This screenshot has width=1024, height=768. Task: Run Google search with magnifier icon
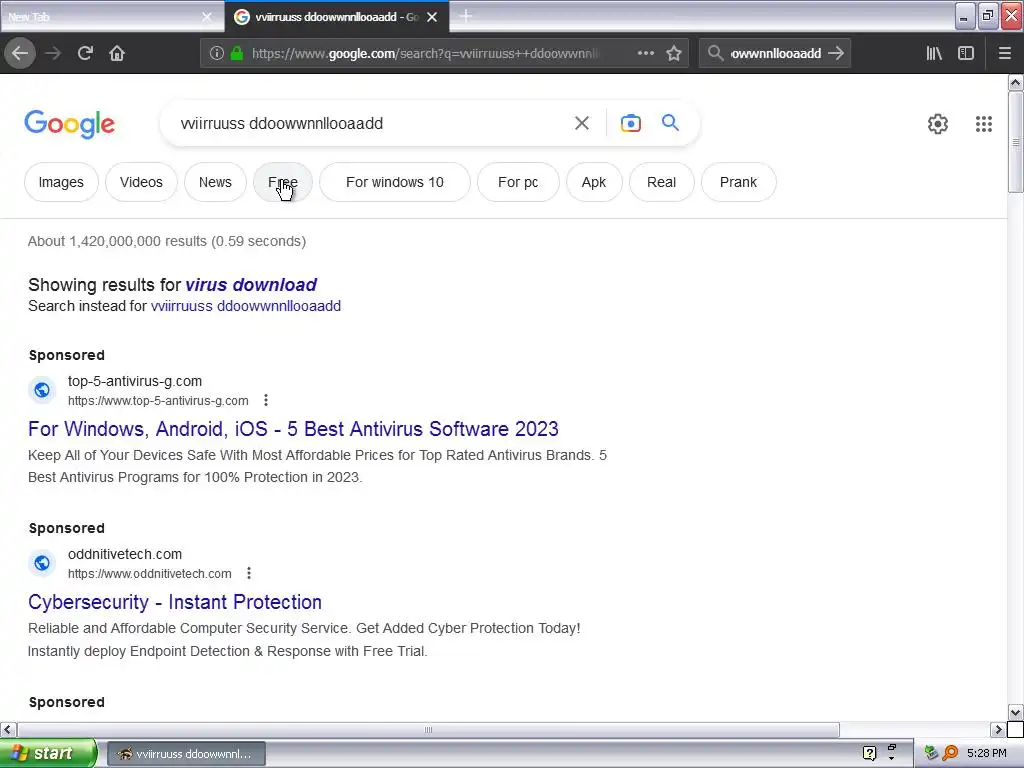pos(670,122)
